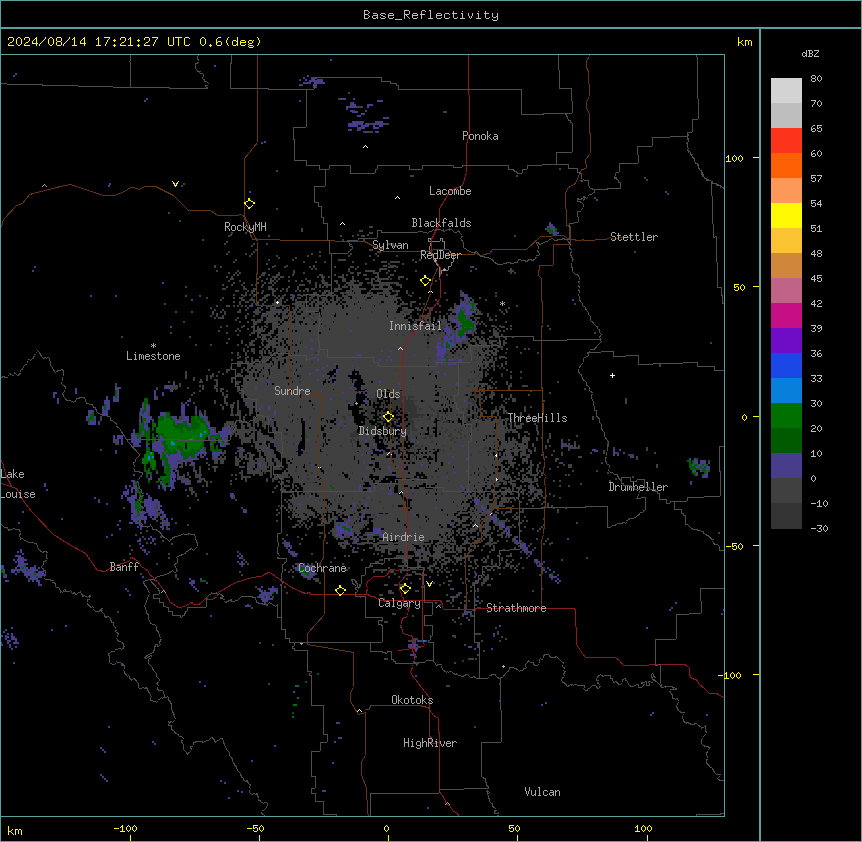Pick the red 65-60 dBZ legend swatch

786,141
